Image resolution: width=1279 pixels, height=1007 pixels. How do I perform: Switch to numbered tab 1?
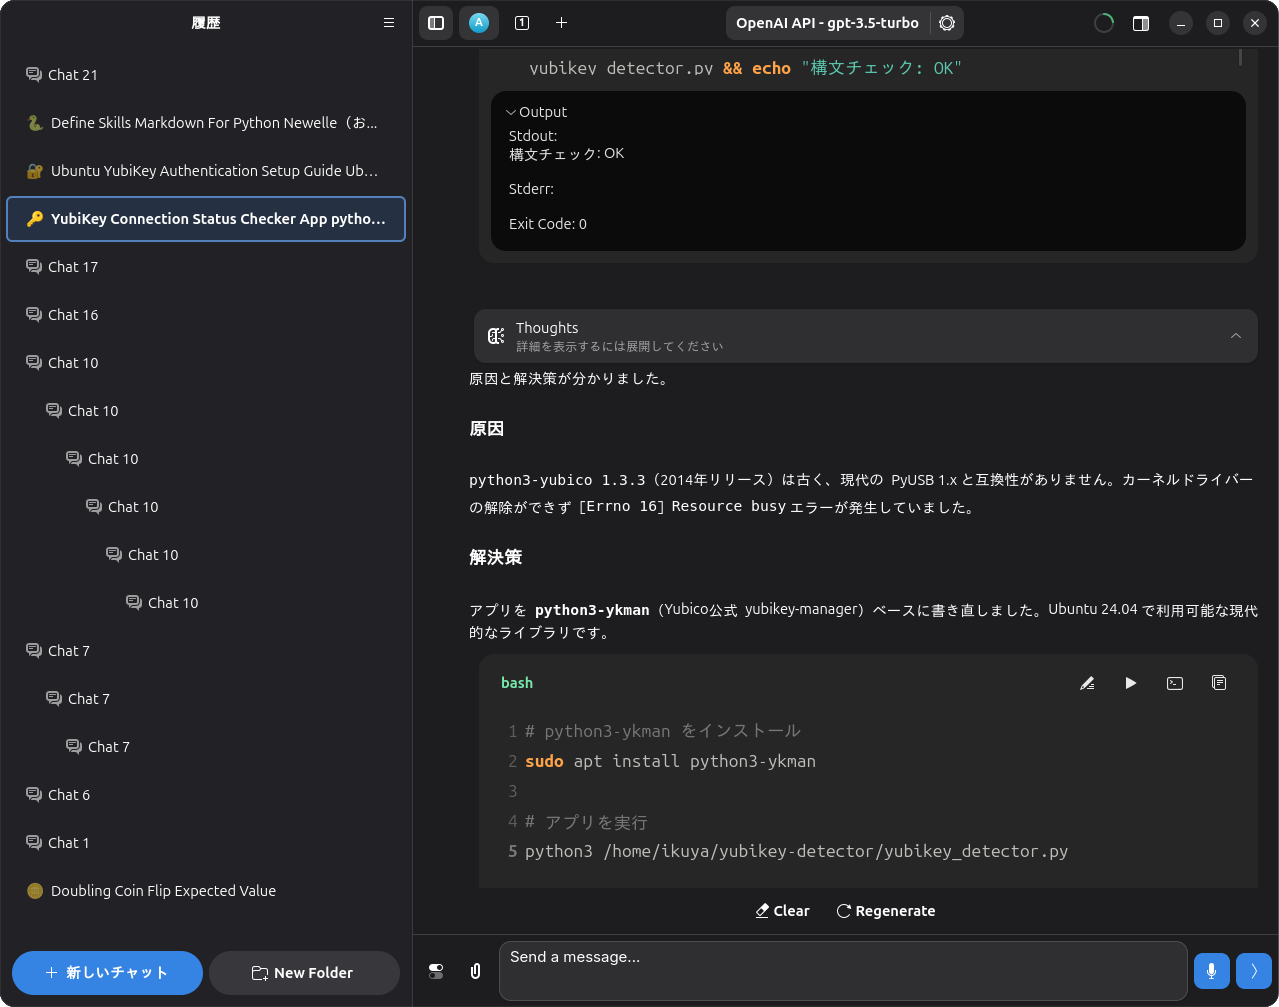(x=522, y=22)
